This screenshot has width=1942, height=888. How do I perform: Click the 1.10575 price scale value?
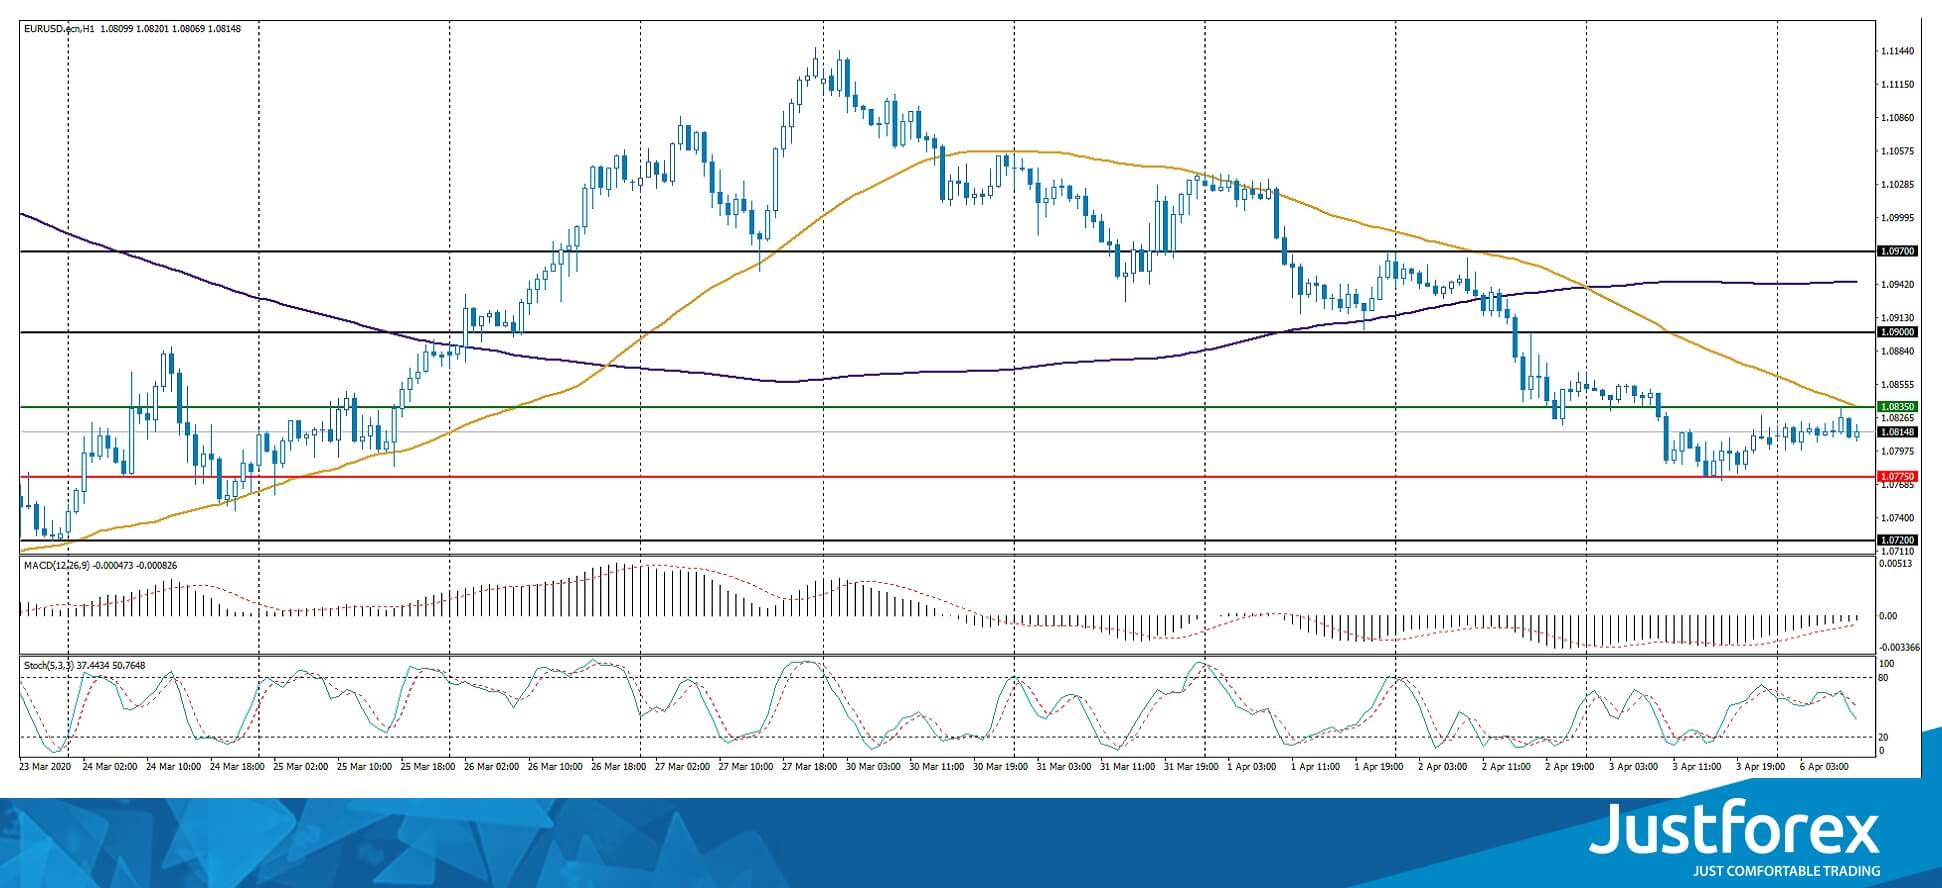point(1897,151)
